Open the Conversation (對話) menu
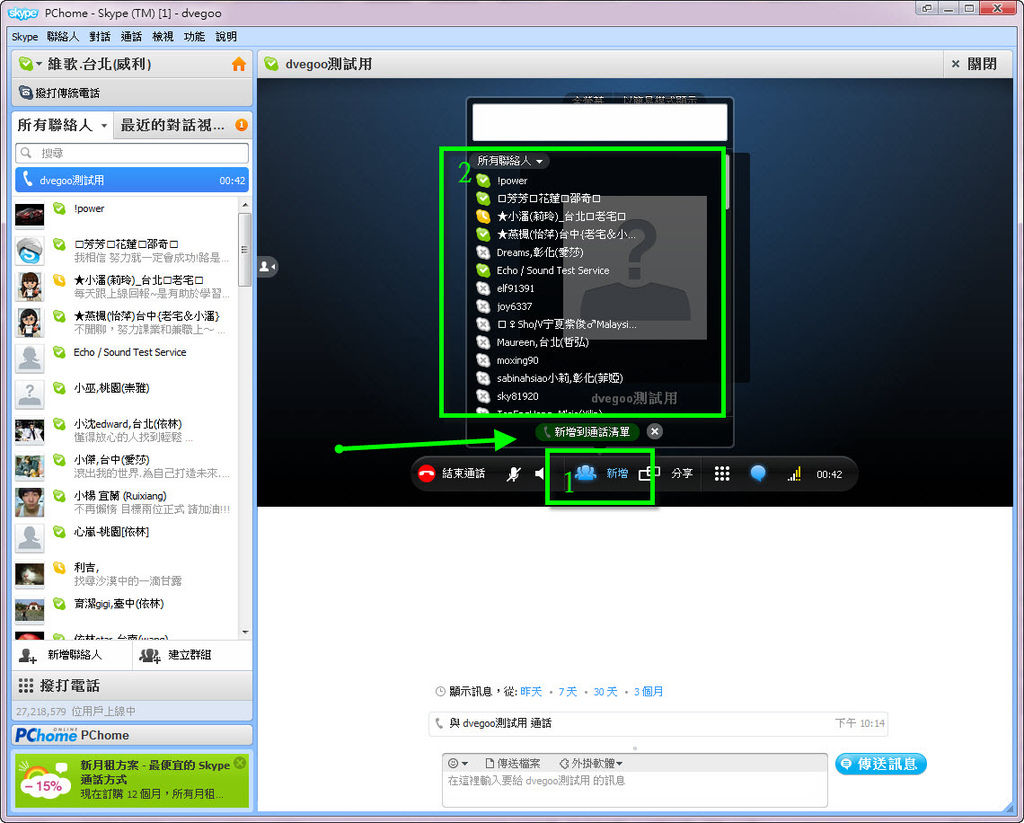 pos(100,37)
